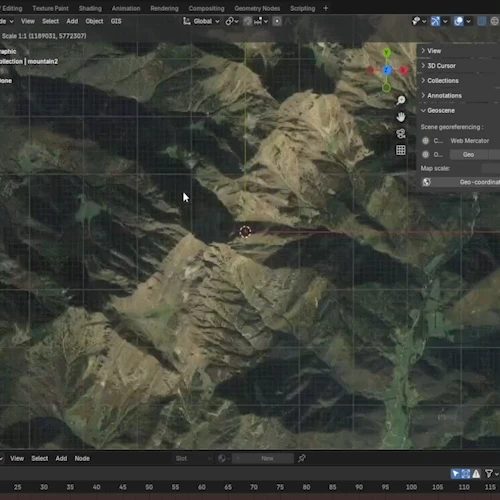Viewport: 500px width, 500px height.
Task: Open the material Slot dropdown
Action: [193, 459]
